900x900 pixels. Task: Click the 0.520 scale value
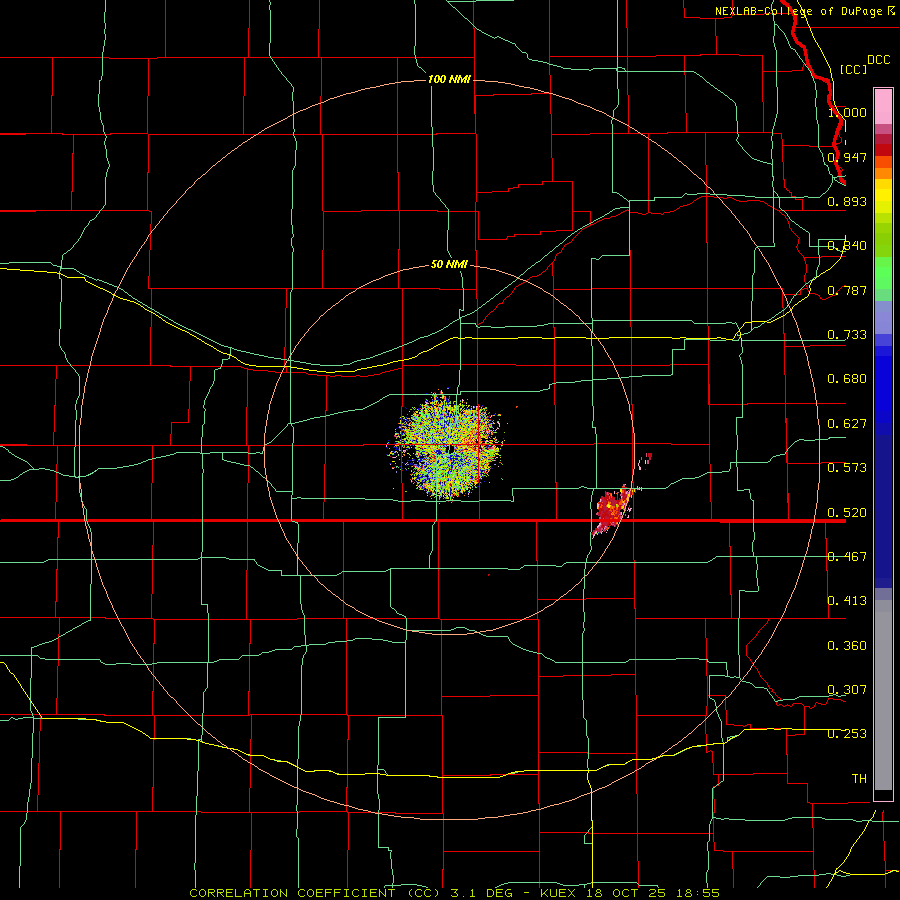point(847,512)
